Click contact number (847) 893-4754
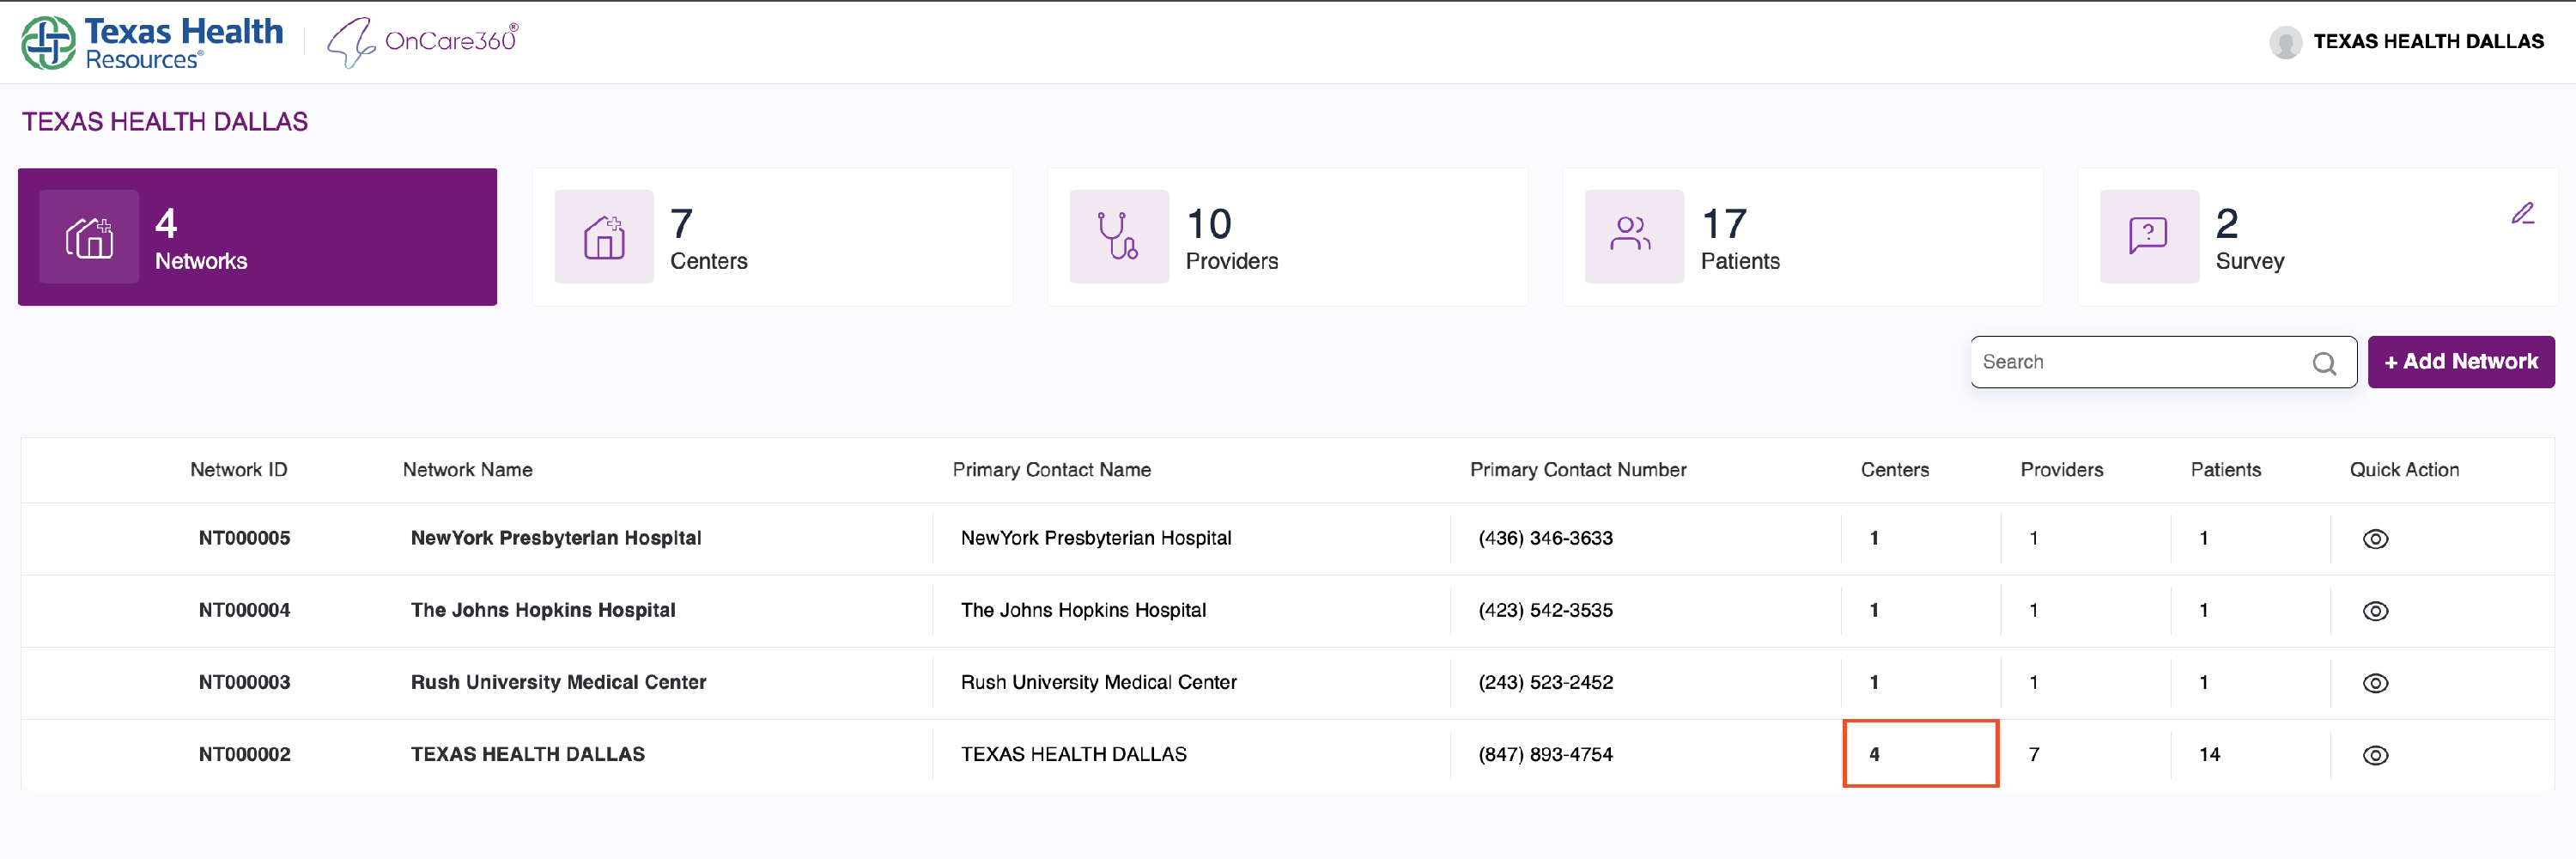Viewport: 2576px width, 859px height. (1545, 754)
